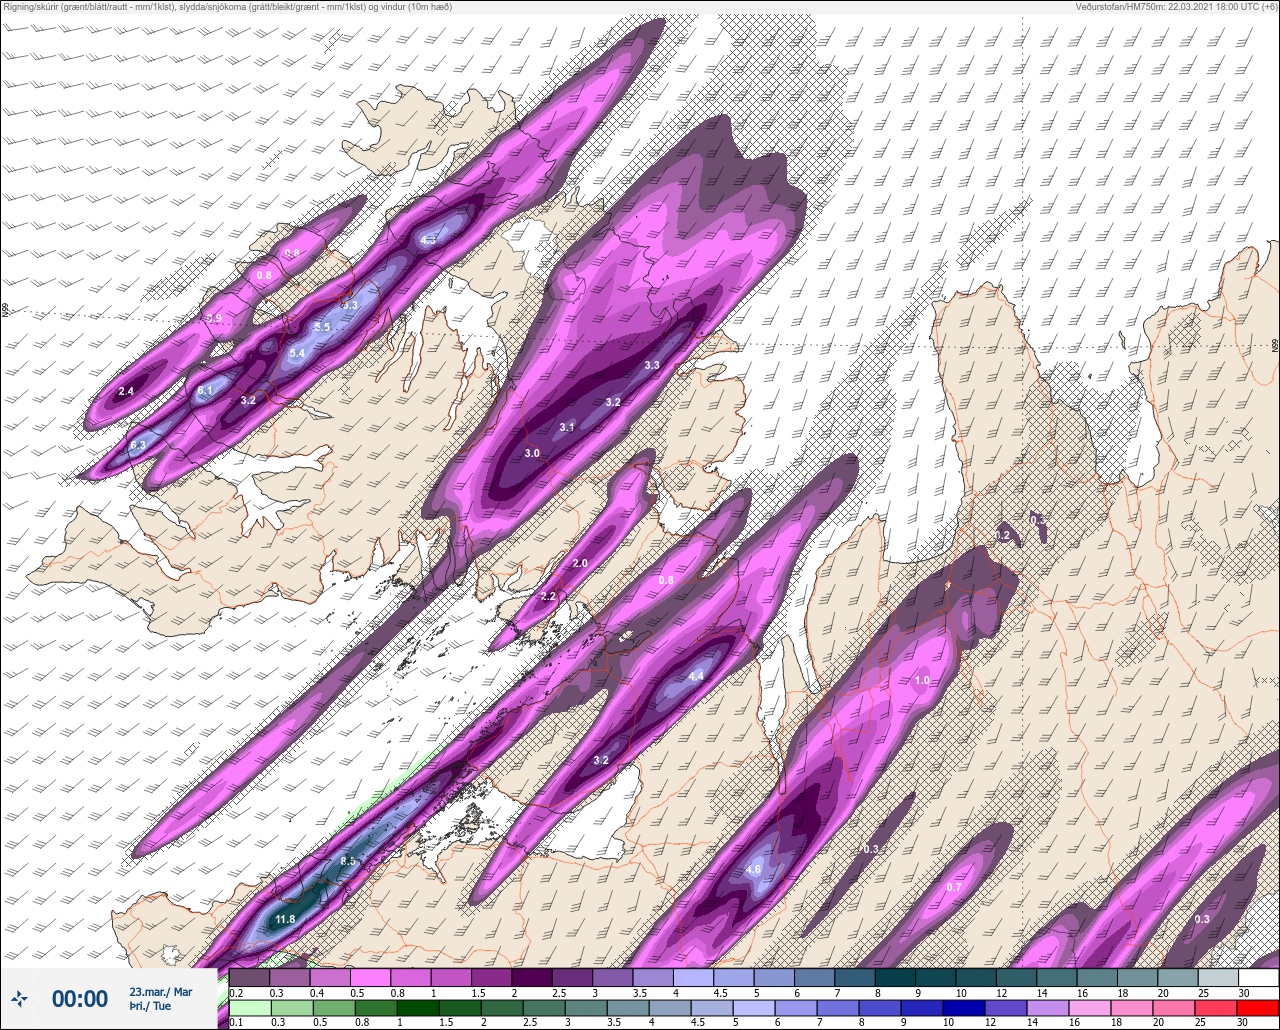Select upper legend dark teal swatch between 8 and 9
The height and width of the screenshot is (1030, 1280).
(x=894, y=977)
